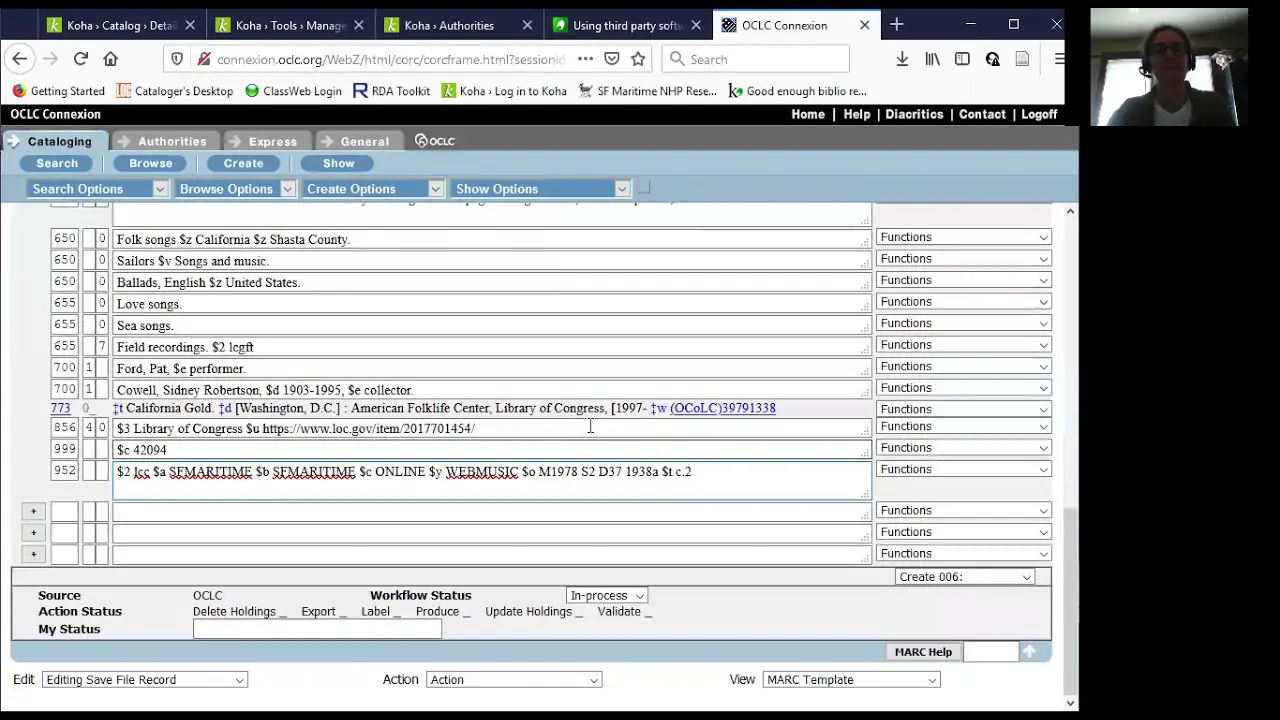Click the account sync alert icon
1280x720 pixels.
pos(992,59)
